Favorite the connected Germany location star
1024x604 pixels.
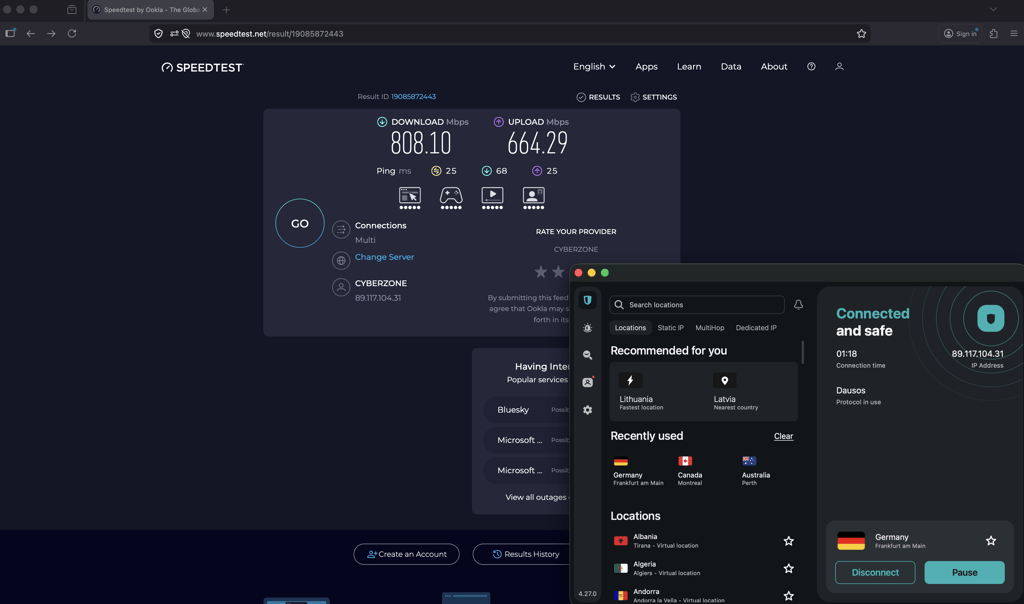click(x=991, y=541)
